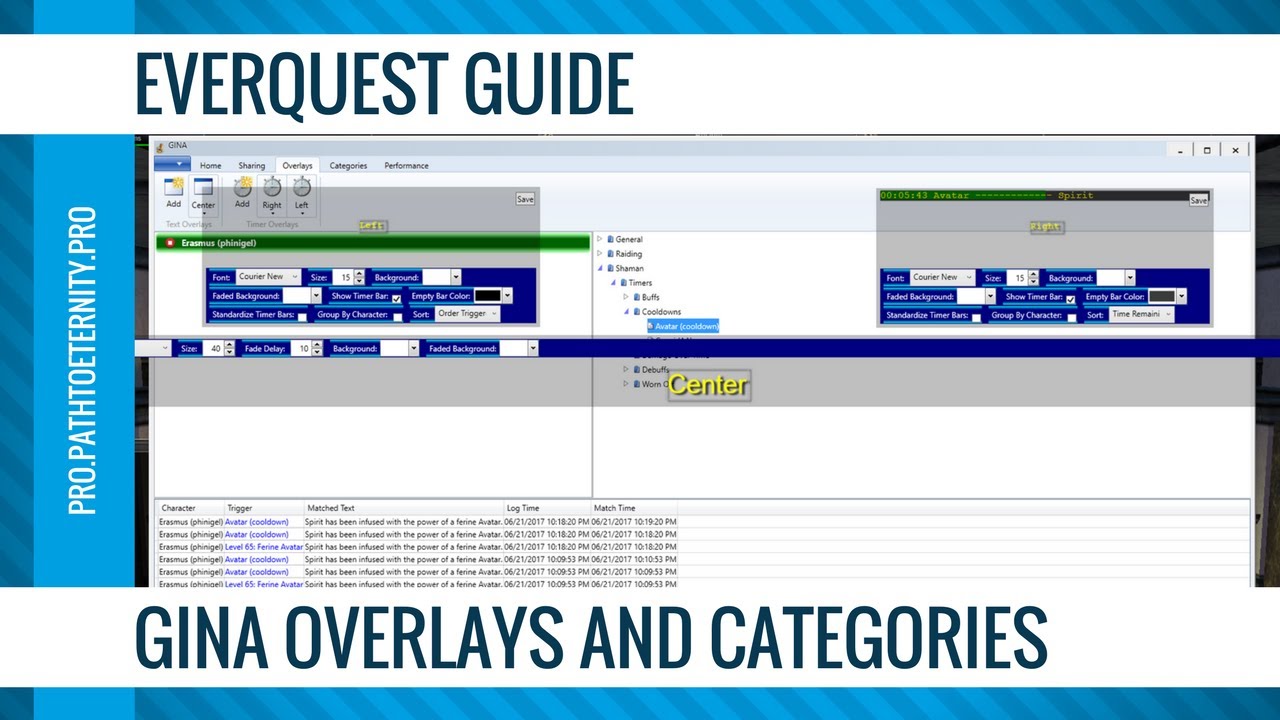This screenshot has height=720, width=1280.
Task: Toggle Standardize Timer Bars in Right overlay
Action: [976, 317]
